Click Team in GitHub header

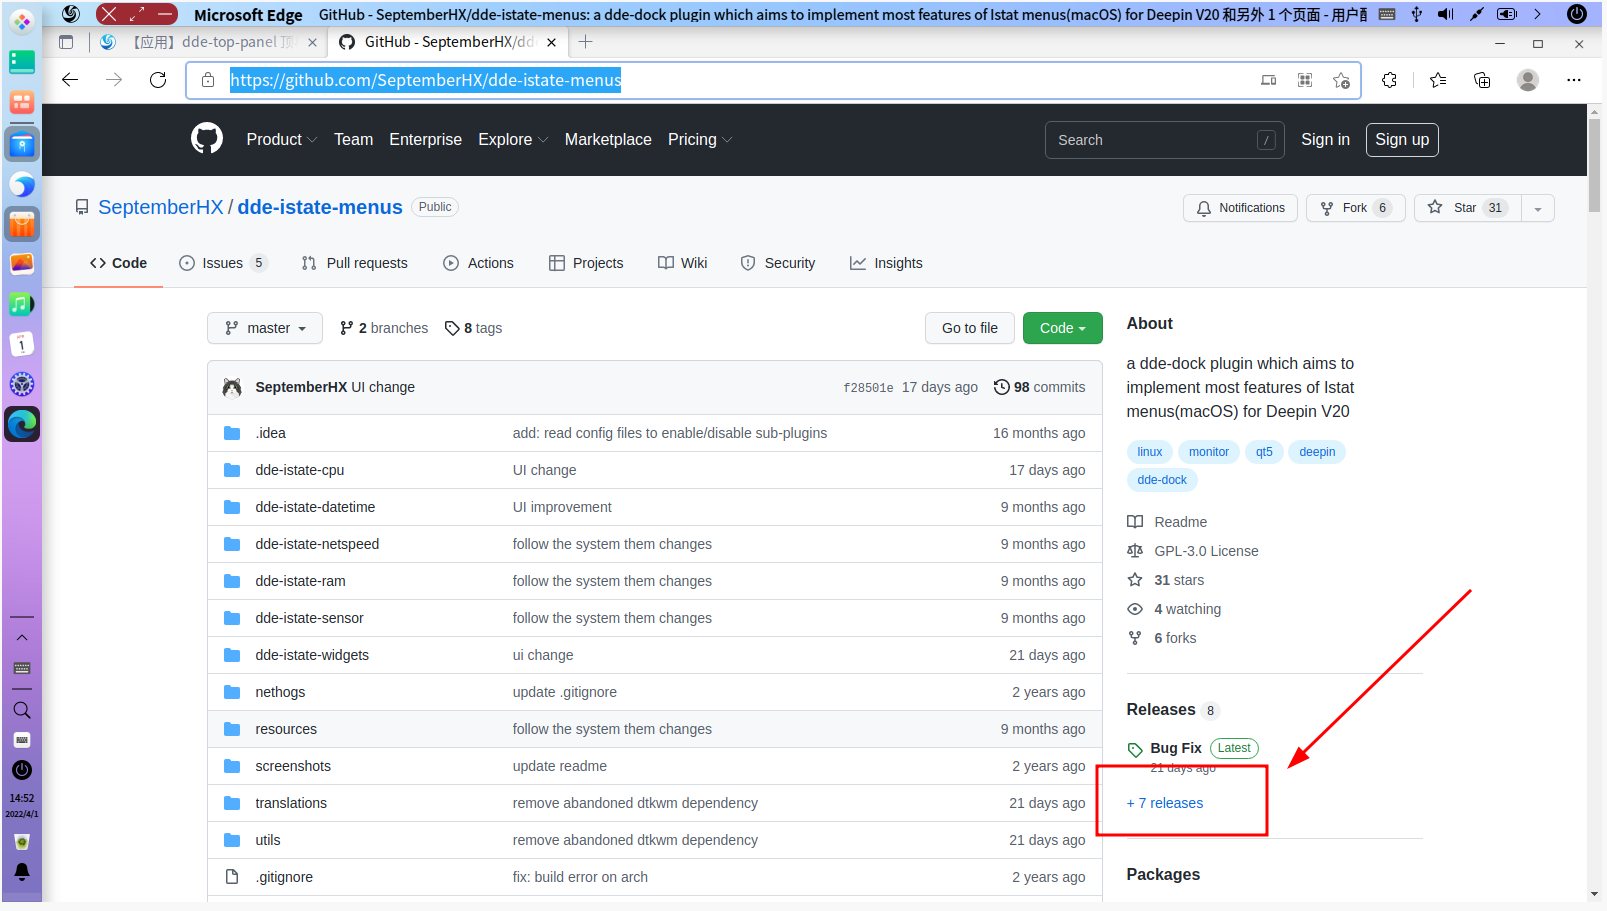coord(353,140)
